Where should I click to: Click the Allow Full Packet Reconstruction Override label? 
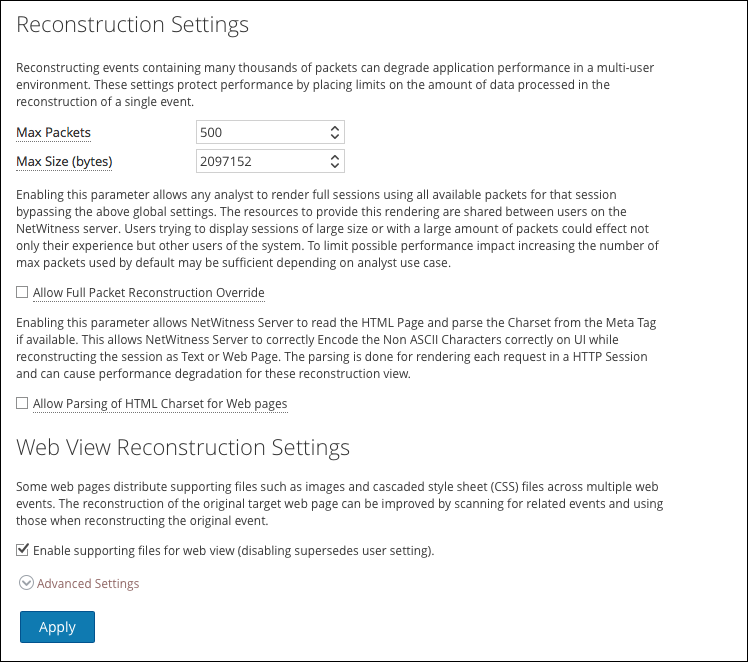tap(149, 293)
